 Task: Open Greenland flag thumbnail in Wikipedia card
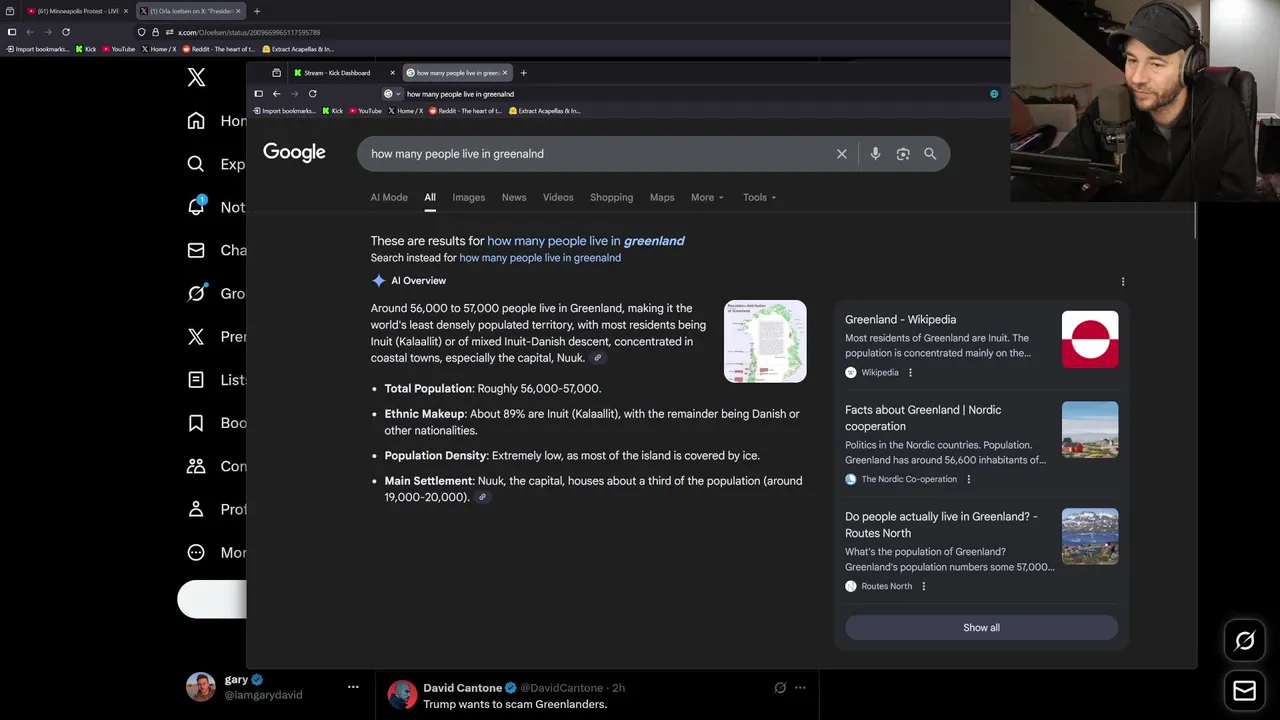click(1090, 339)
